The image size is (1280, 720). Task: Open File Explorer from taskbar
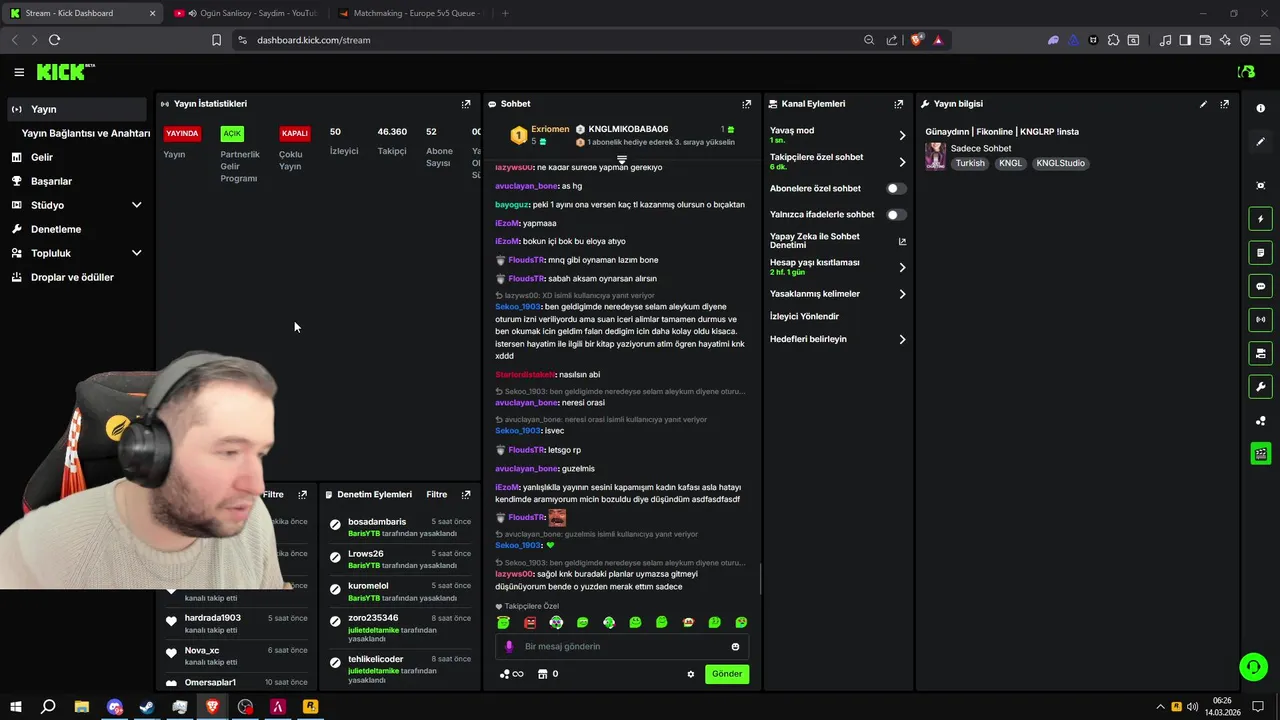click(x=82, y=706)
